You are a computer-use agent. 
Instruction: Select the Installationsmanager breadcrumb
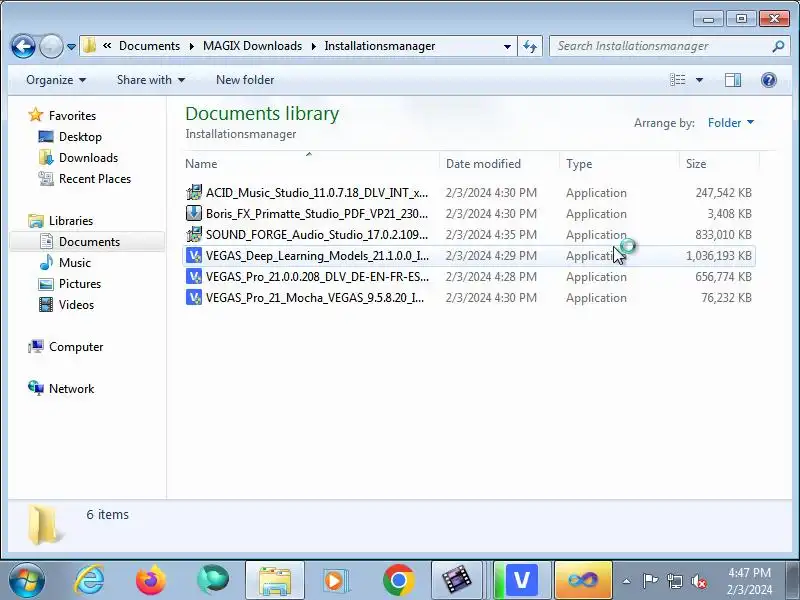click(x=380, y=46)
